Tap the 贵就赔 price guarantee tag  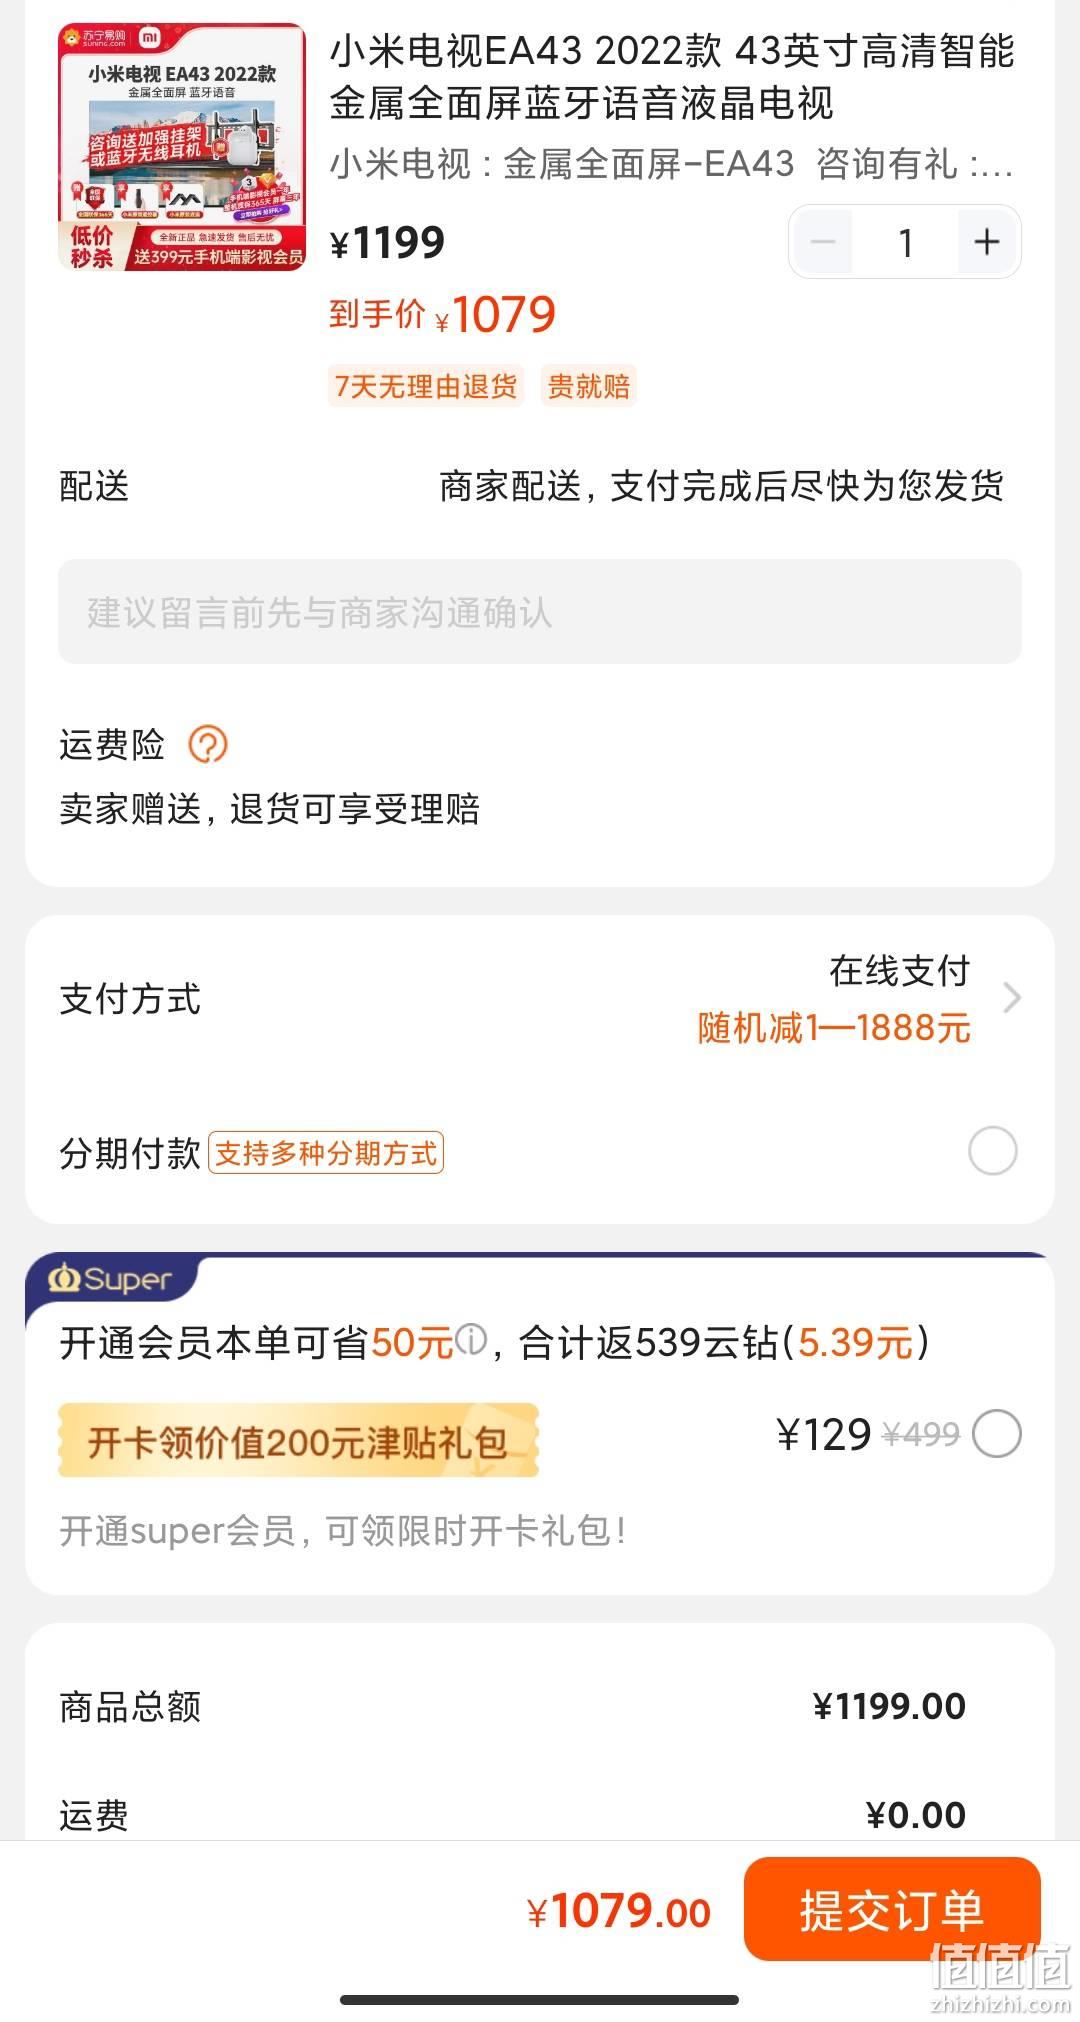click(589, 386)
